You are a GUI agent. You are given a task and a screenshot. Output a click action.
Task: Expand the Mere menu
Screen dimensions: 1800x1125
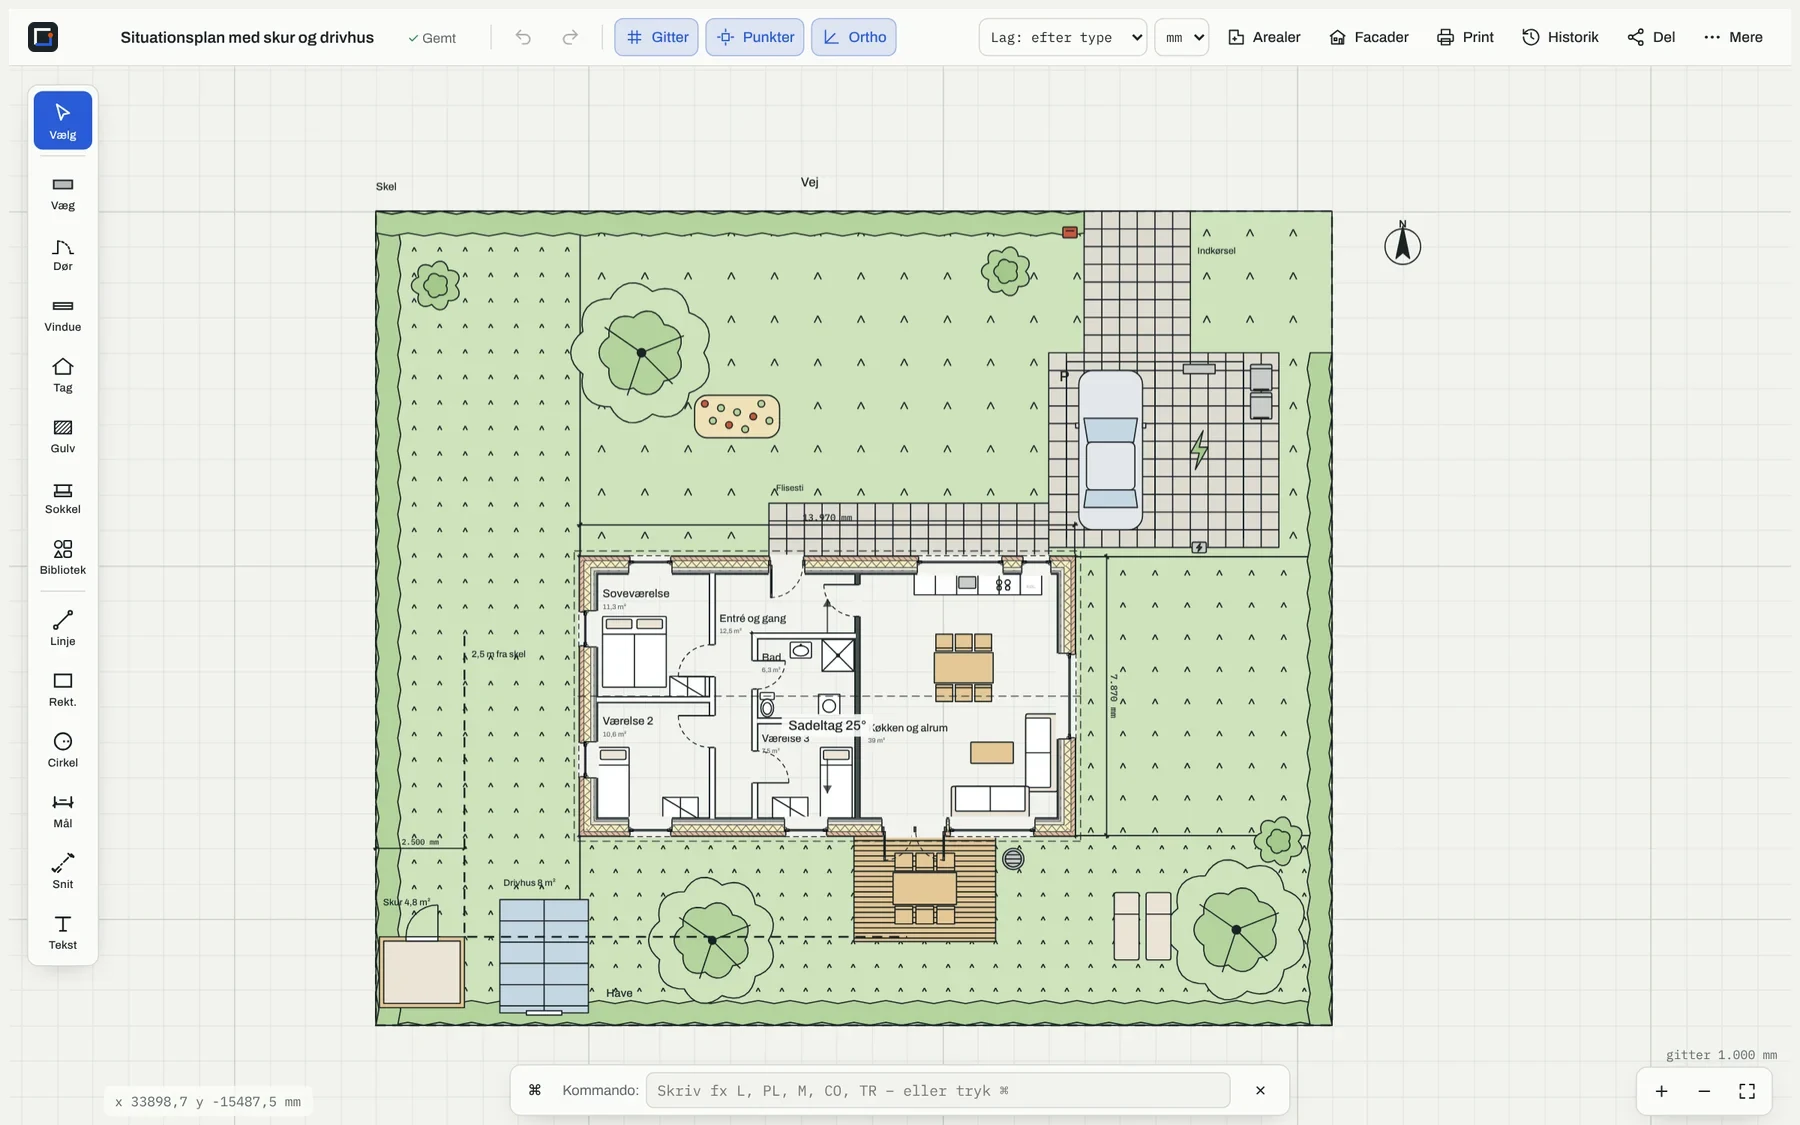coord(1734,37)
